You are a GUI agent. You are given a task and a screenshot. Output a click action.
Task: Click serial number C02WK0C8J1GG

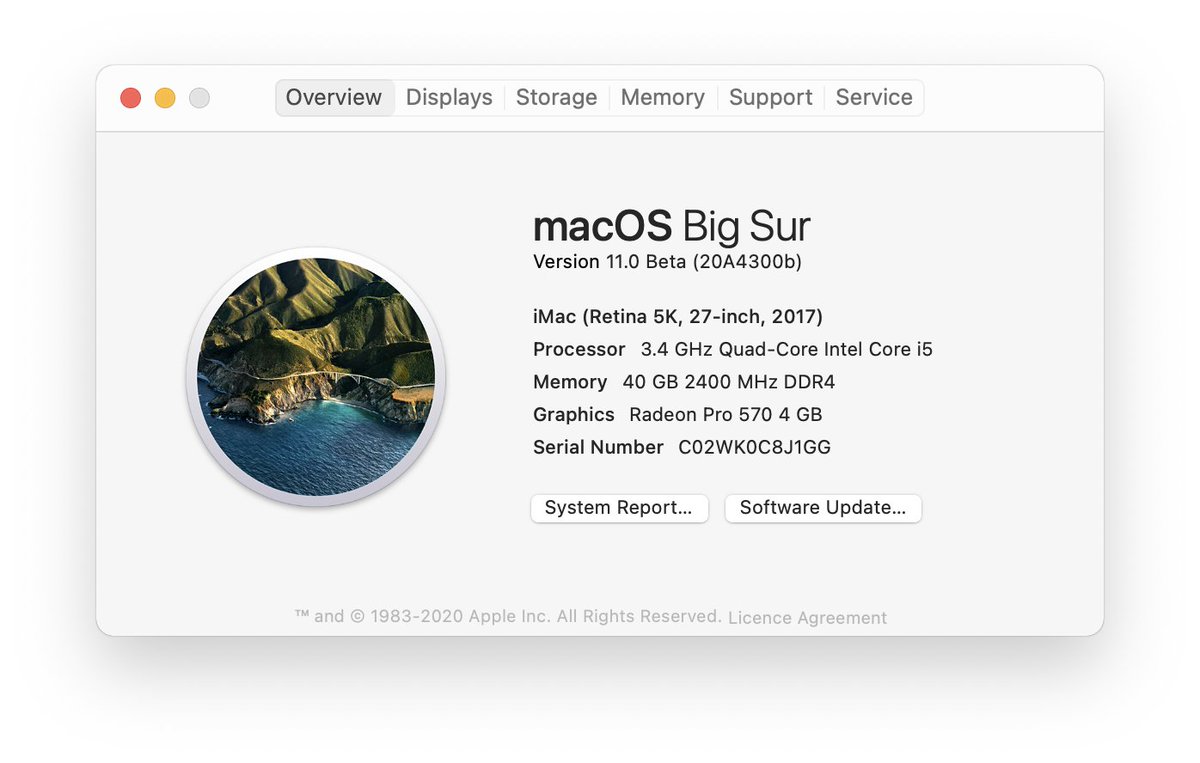tap(755, 447)
